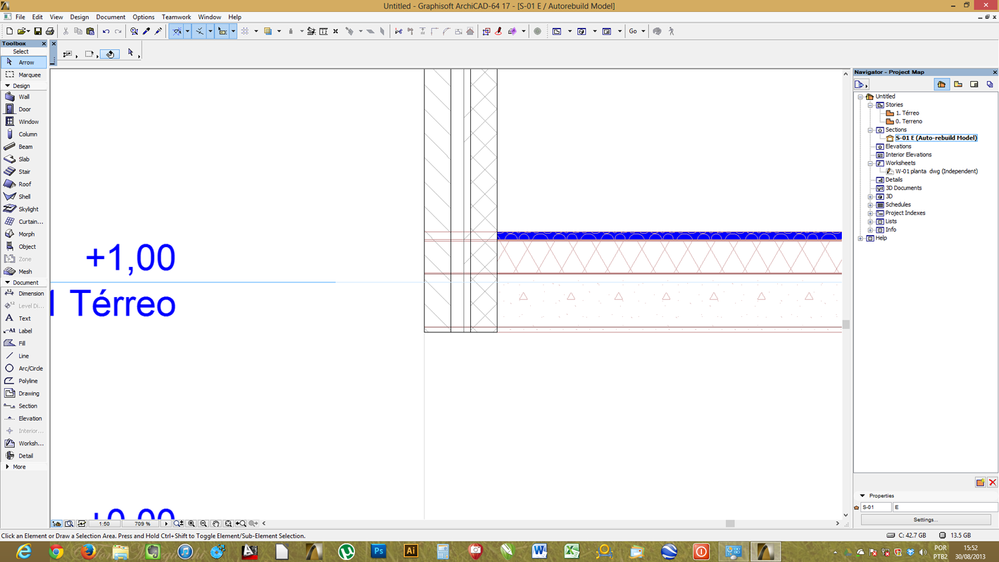Open Photoshop from the taskbar
The image size is (999, 562).
click(378, 551)
